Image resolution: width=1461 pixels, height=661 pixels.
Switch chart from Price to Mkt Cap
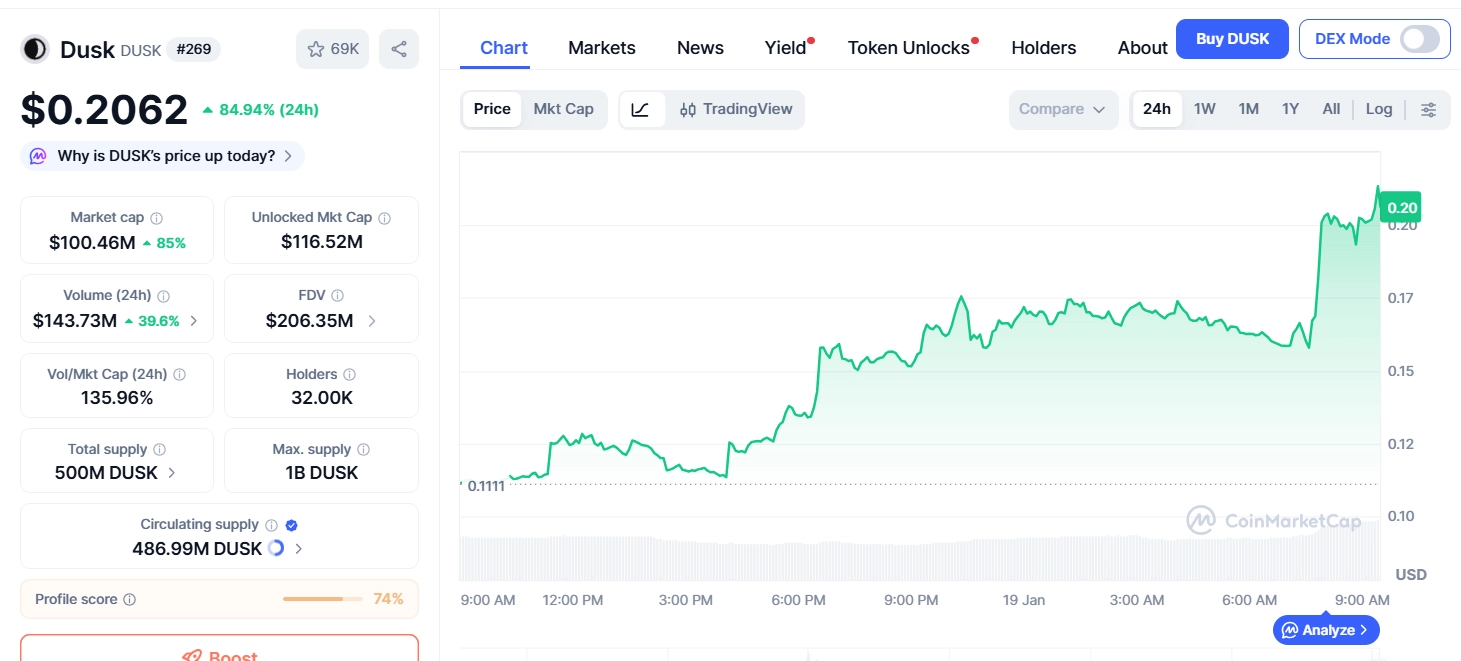(x=563, y=109)
